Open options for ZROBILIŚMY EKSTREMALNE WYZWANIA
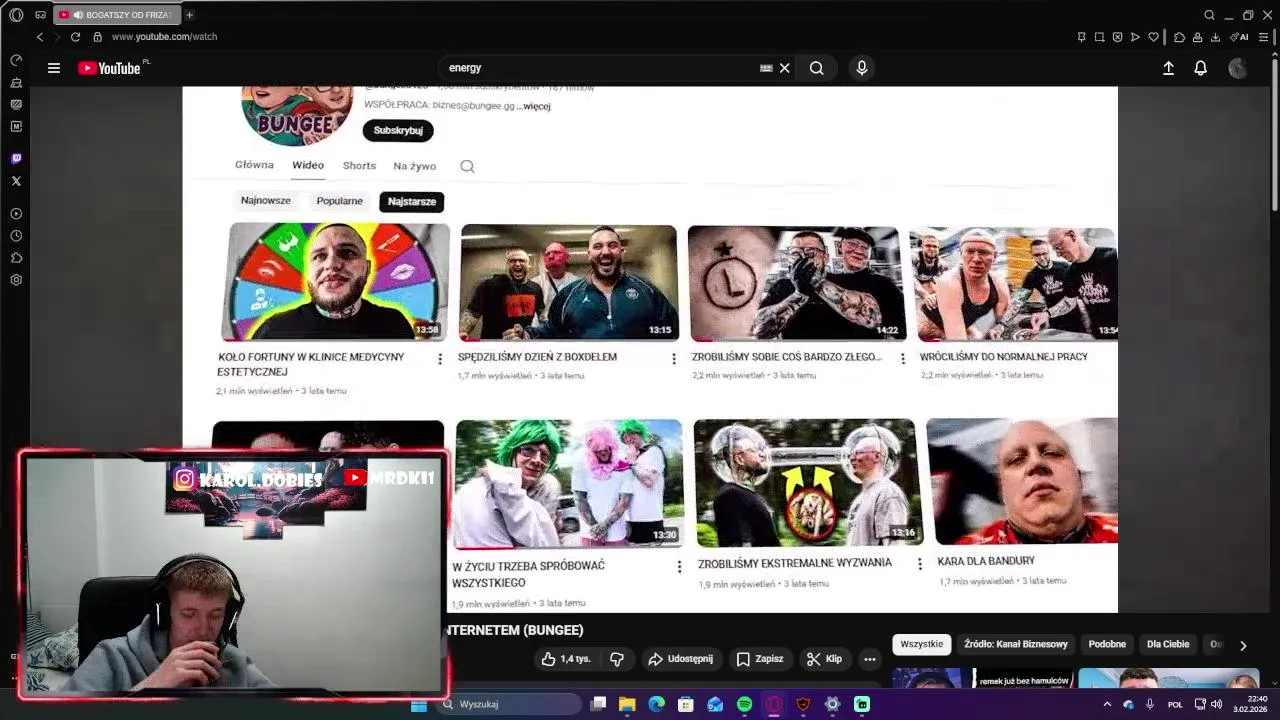The height and width of the screenshot is (720, 1280). point(920,564)
